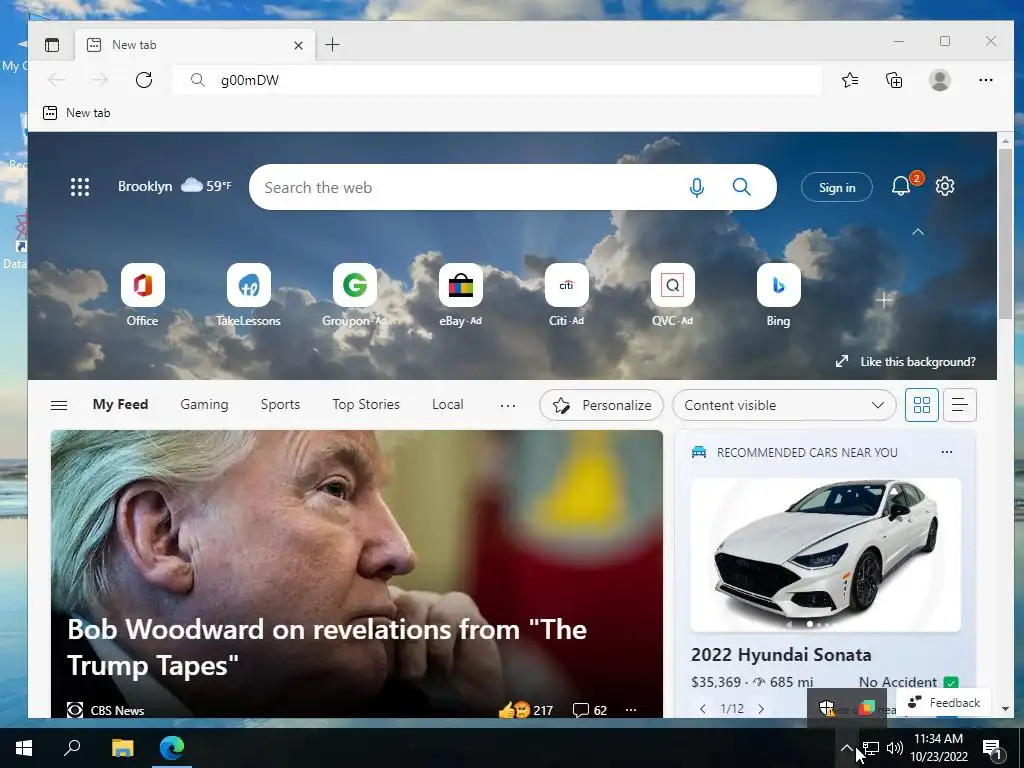Show more feed categories ellipsis
The image size is (1024, 768).
pos(507,406)
